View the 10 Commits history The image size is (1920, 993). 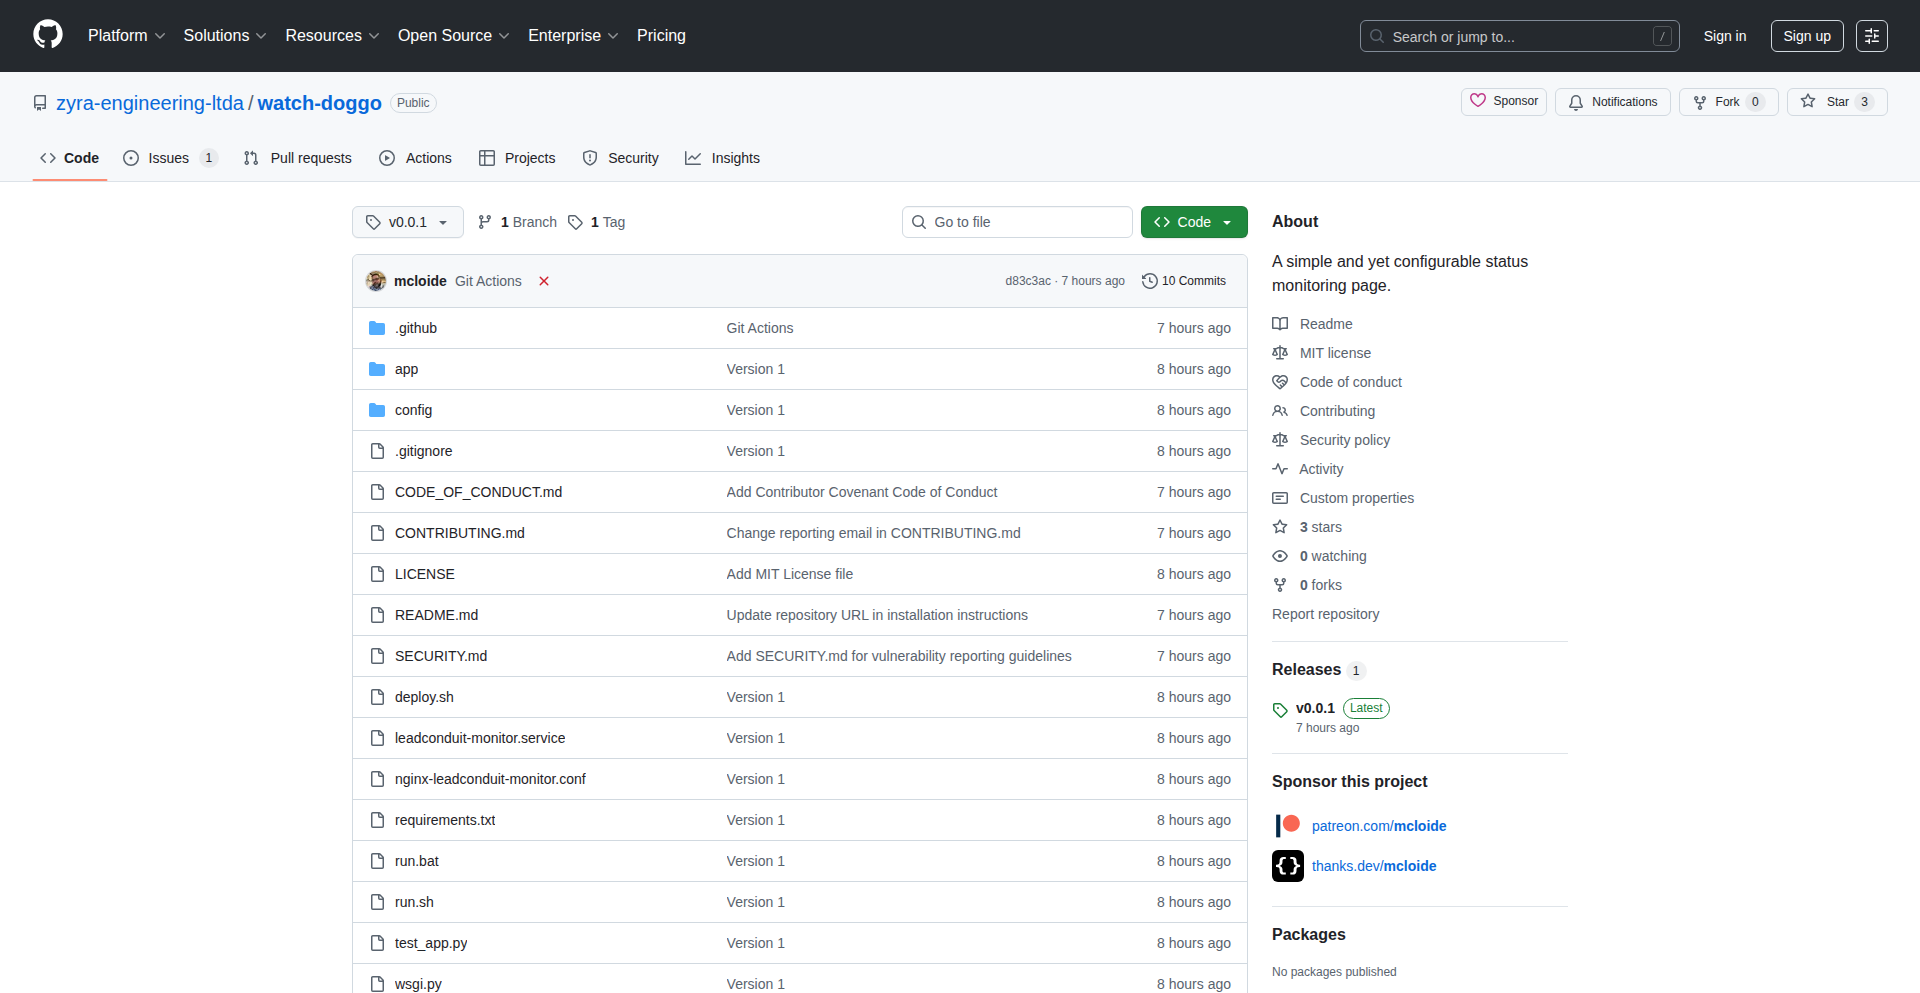point(1184,281)
